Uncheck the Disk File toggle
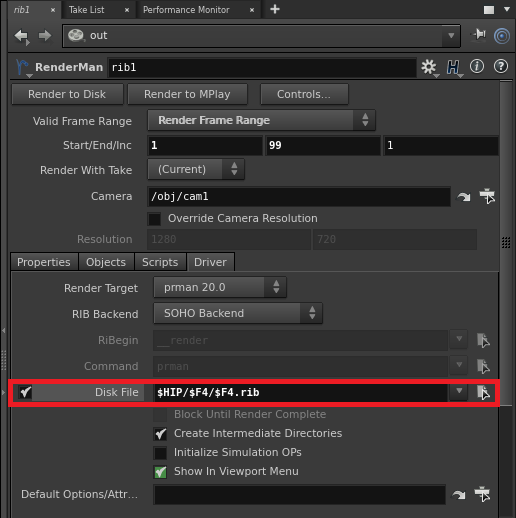516x518 pixels. click(x=25, y=392)
